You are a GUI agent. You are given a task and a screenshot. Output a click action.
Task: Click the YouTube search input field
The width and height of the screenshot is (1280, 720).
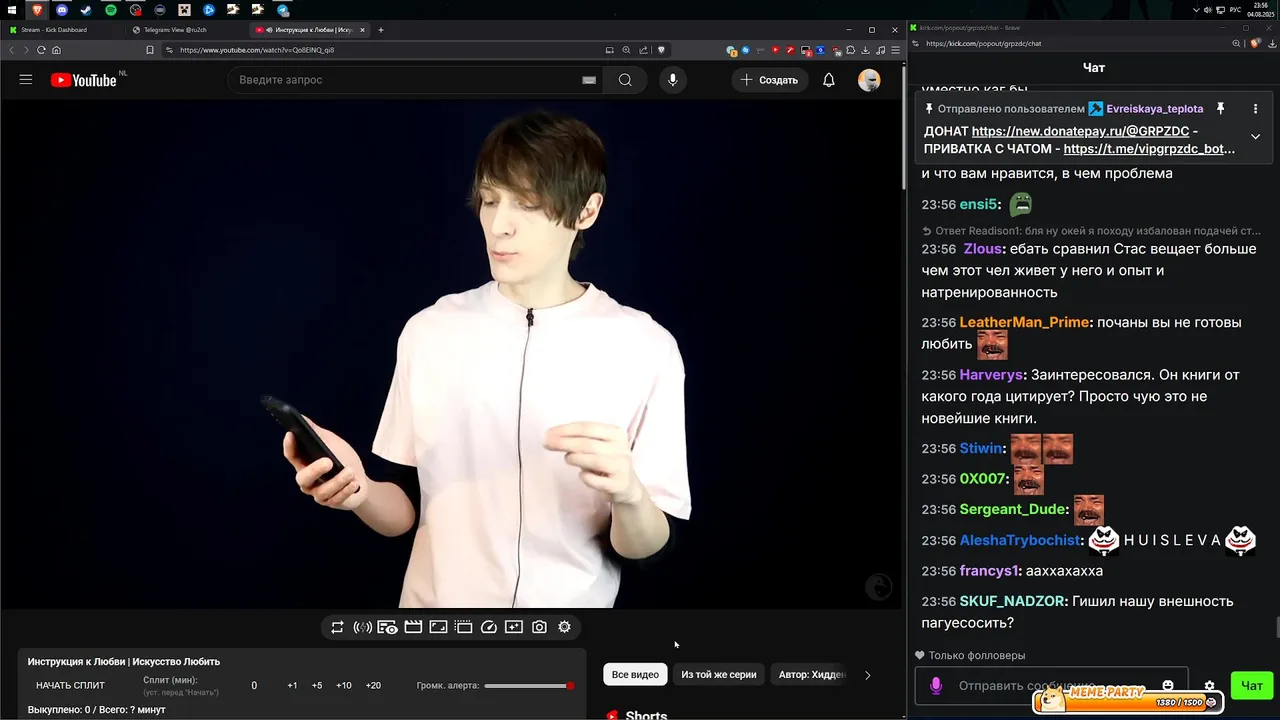tap(405, 80)
